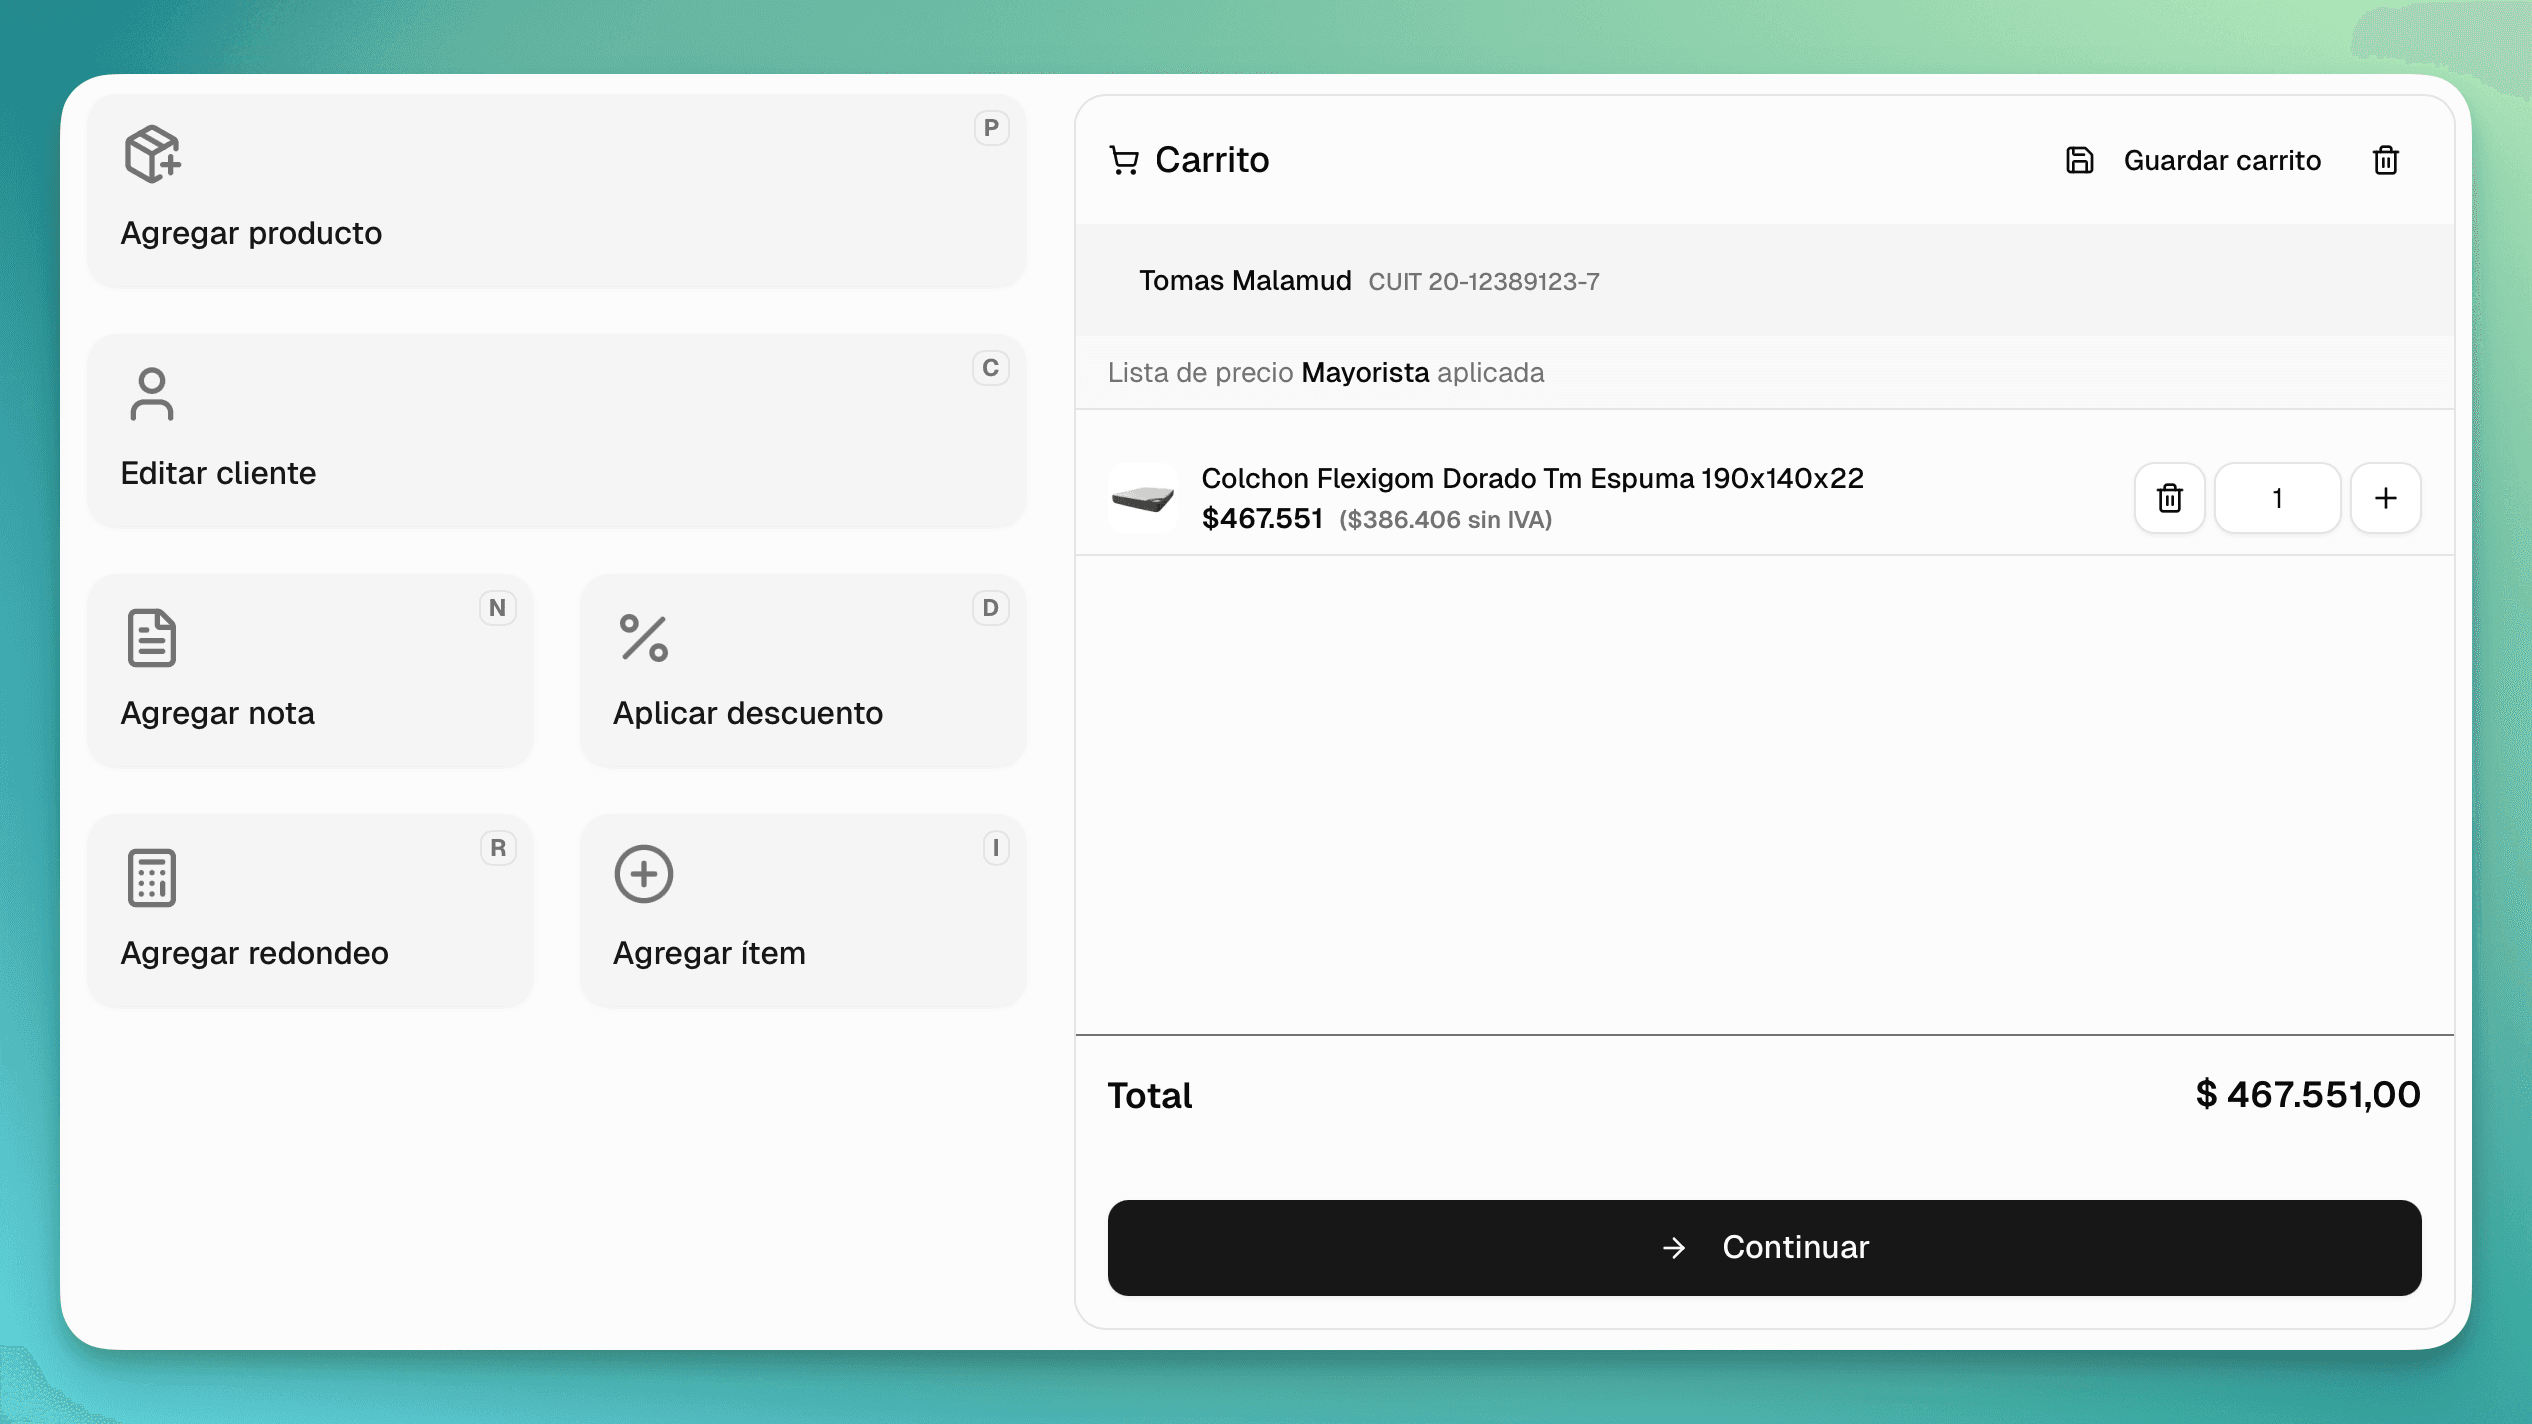Image resolution: width=2532 pixels, height=1424 pixels.
Task: Click the Agregar redondeo calculator icon
Action: pos(152,877)
